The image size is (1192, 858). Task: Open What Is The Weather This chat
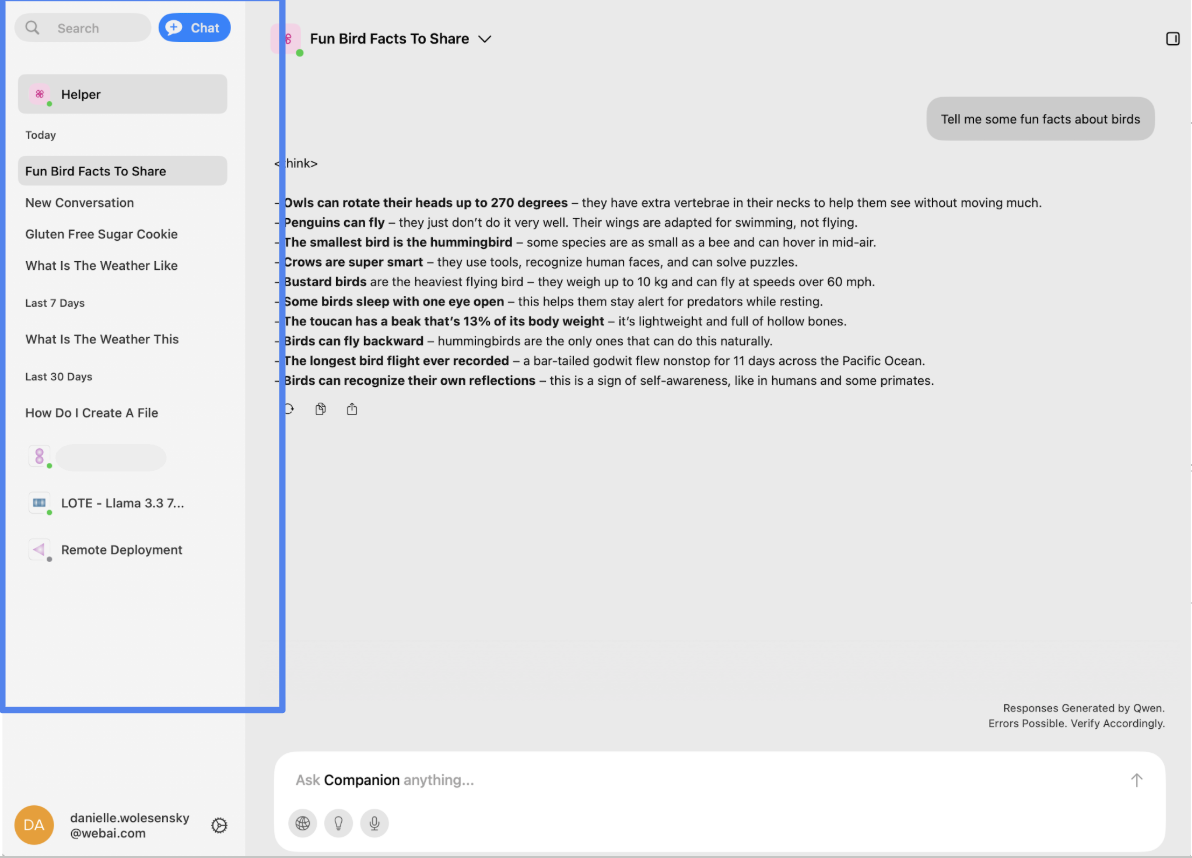coord(102,339)
